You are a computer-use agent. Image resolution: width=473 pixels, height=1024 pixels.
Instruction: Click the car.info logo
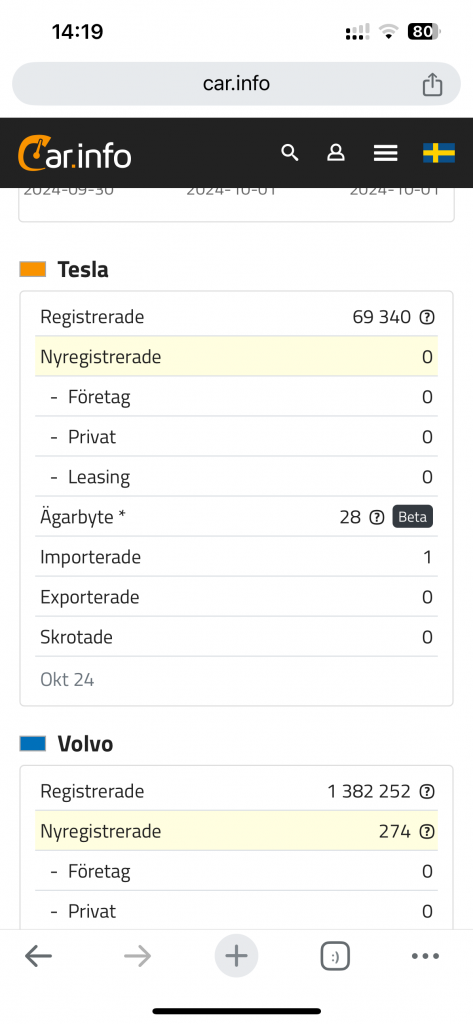coord(74,154)
